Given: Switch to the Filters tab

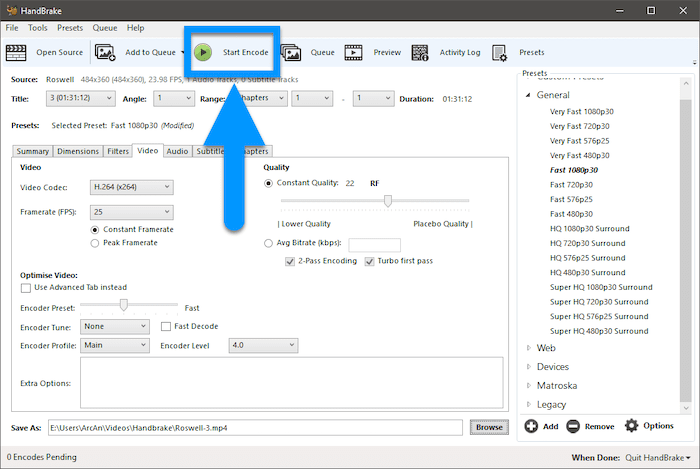Looking at the screenshot, I should [118, 151].
